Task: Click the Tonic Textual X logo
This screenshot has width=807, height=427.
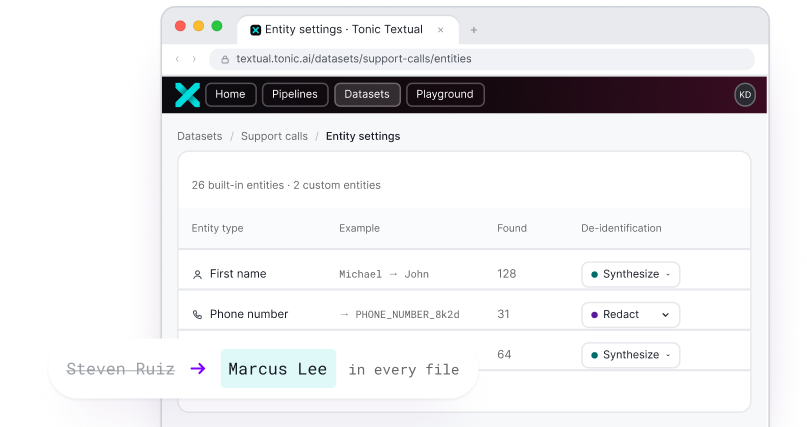Action: tap(187, 95)
